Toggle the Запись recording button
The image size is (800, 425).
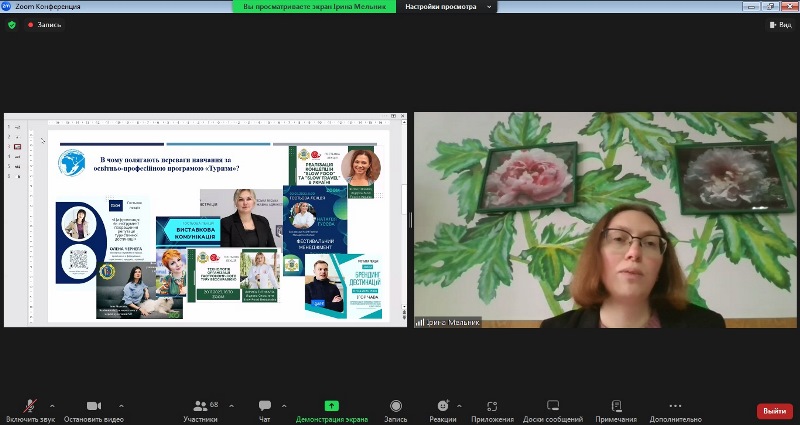pos(396,406)
